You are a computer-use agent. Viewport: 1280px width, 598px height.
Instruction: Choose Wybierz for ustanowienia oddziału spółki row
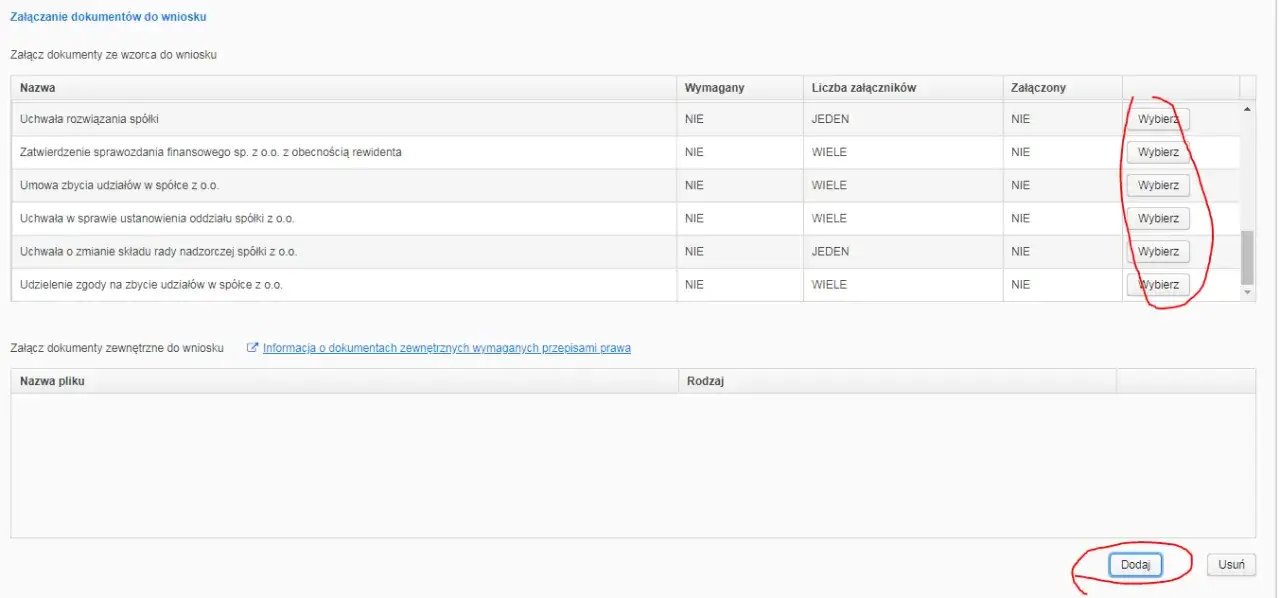(x=1158, y=219)
